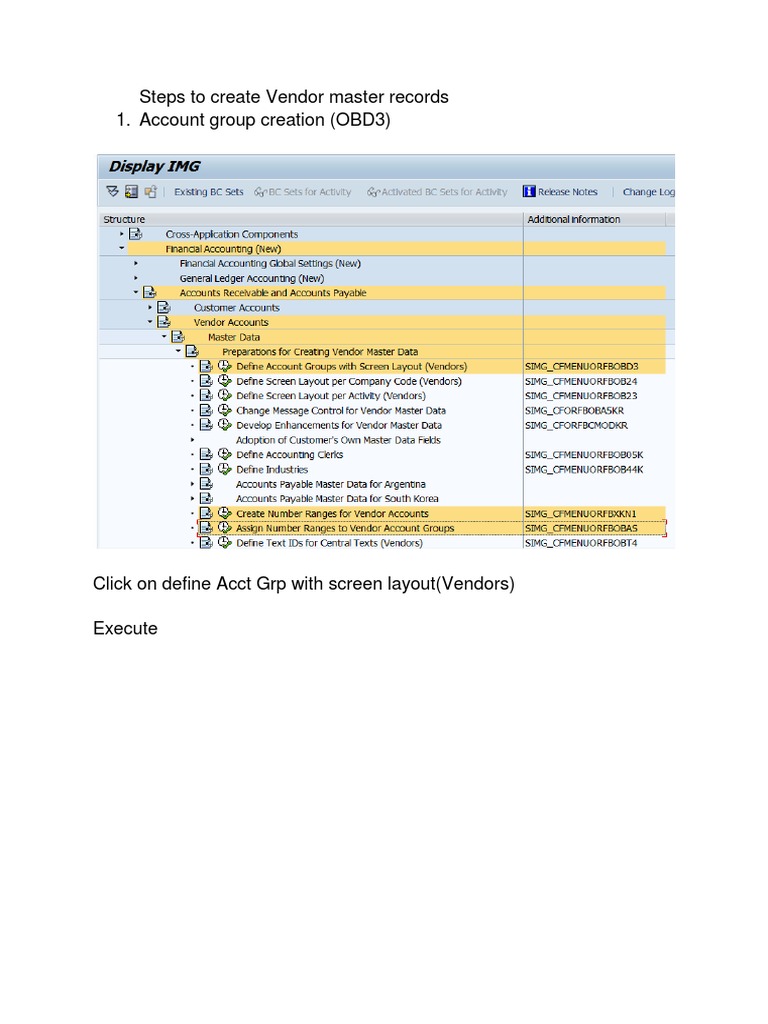Viewport: 768px width, 1024px height.
Task: Click the second toolbar icon beside expand-all
Action: coord(131,191)
